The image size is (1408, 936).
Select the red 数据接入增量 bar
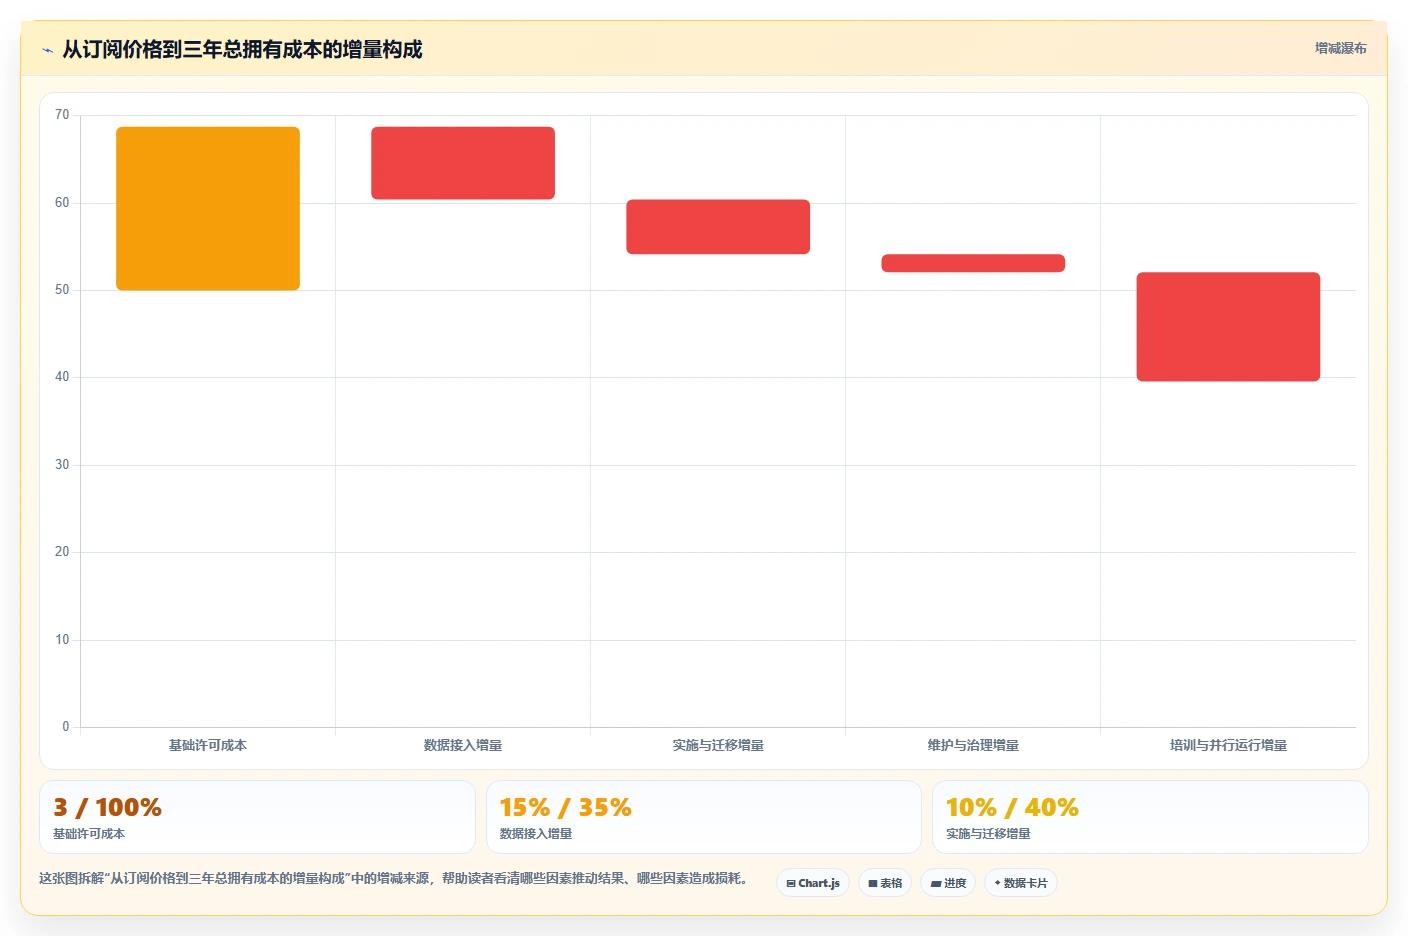[463, 163]
